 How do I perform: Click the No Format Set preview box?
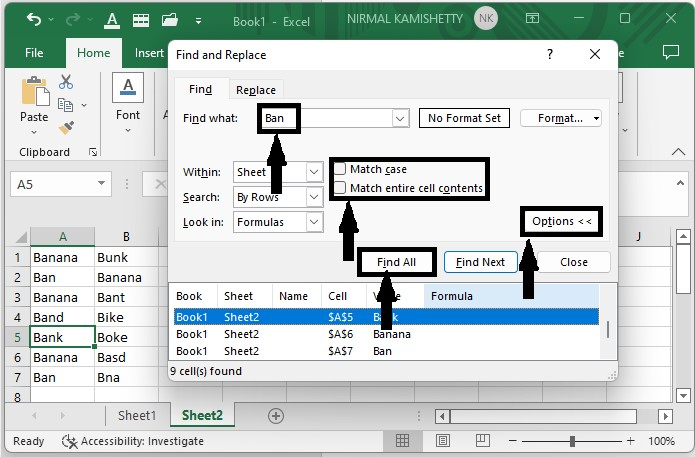tap(464, 118)
